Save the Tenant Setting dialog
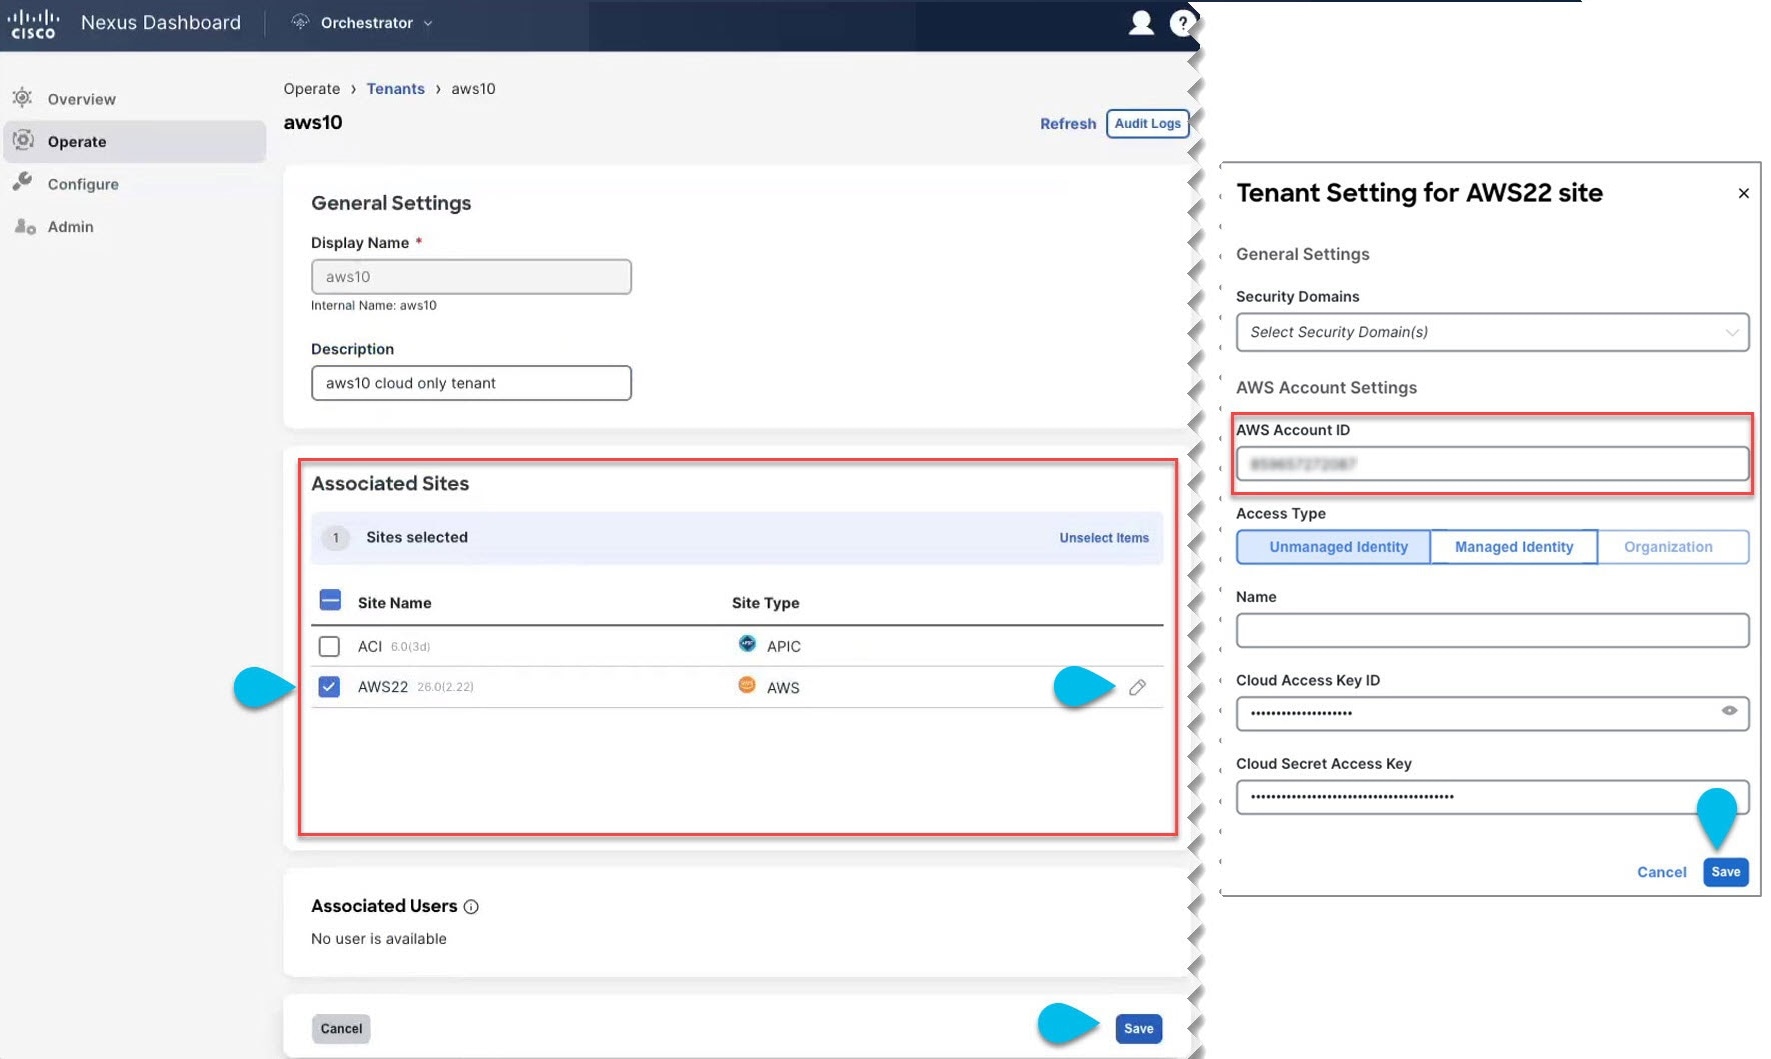Image resolution: width=1771 pixels, height=1059 pixels. point(1725,872)
